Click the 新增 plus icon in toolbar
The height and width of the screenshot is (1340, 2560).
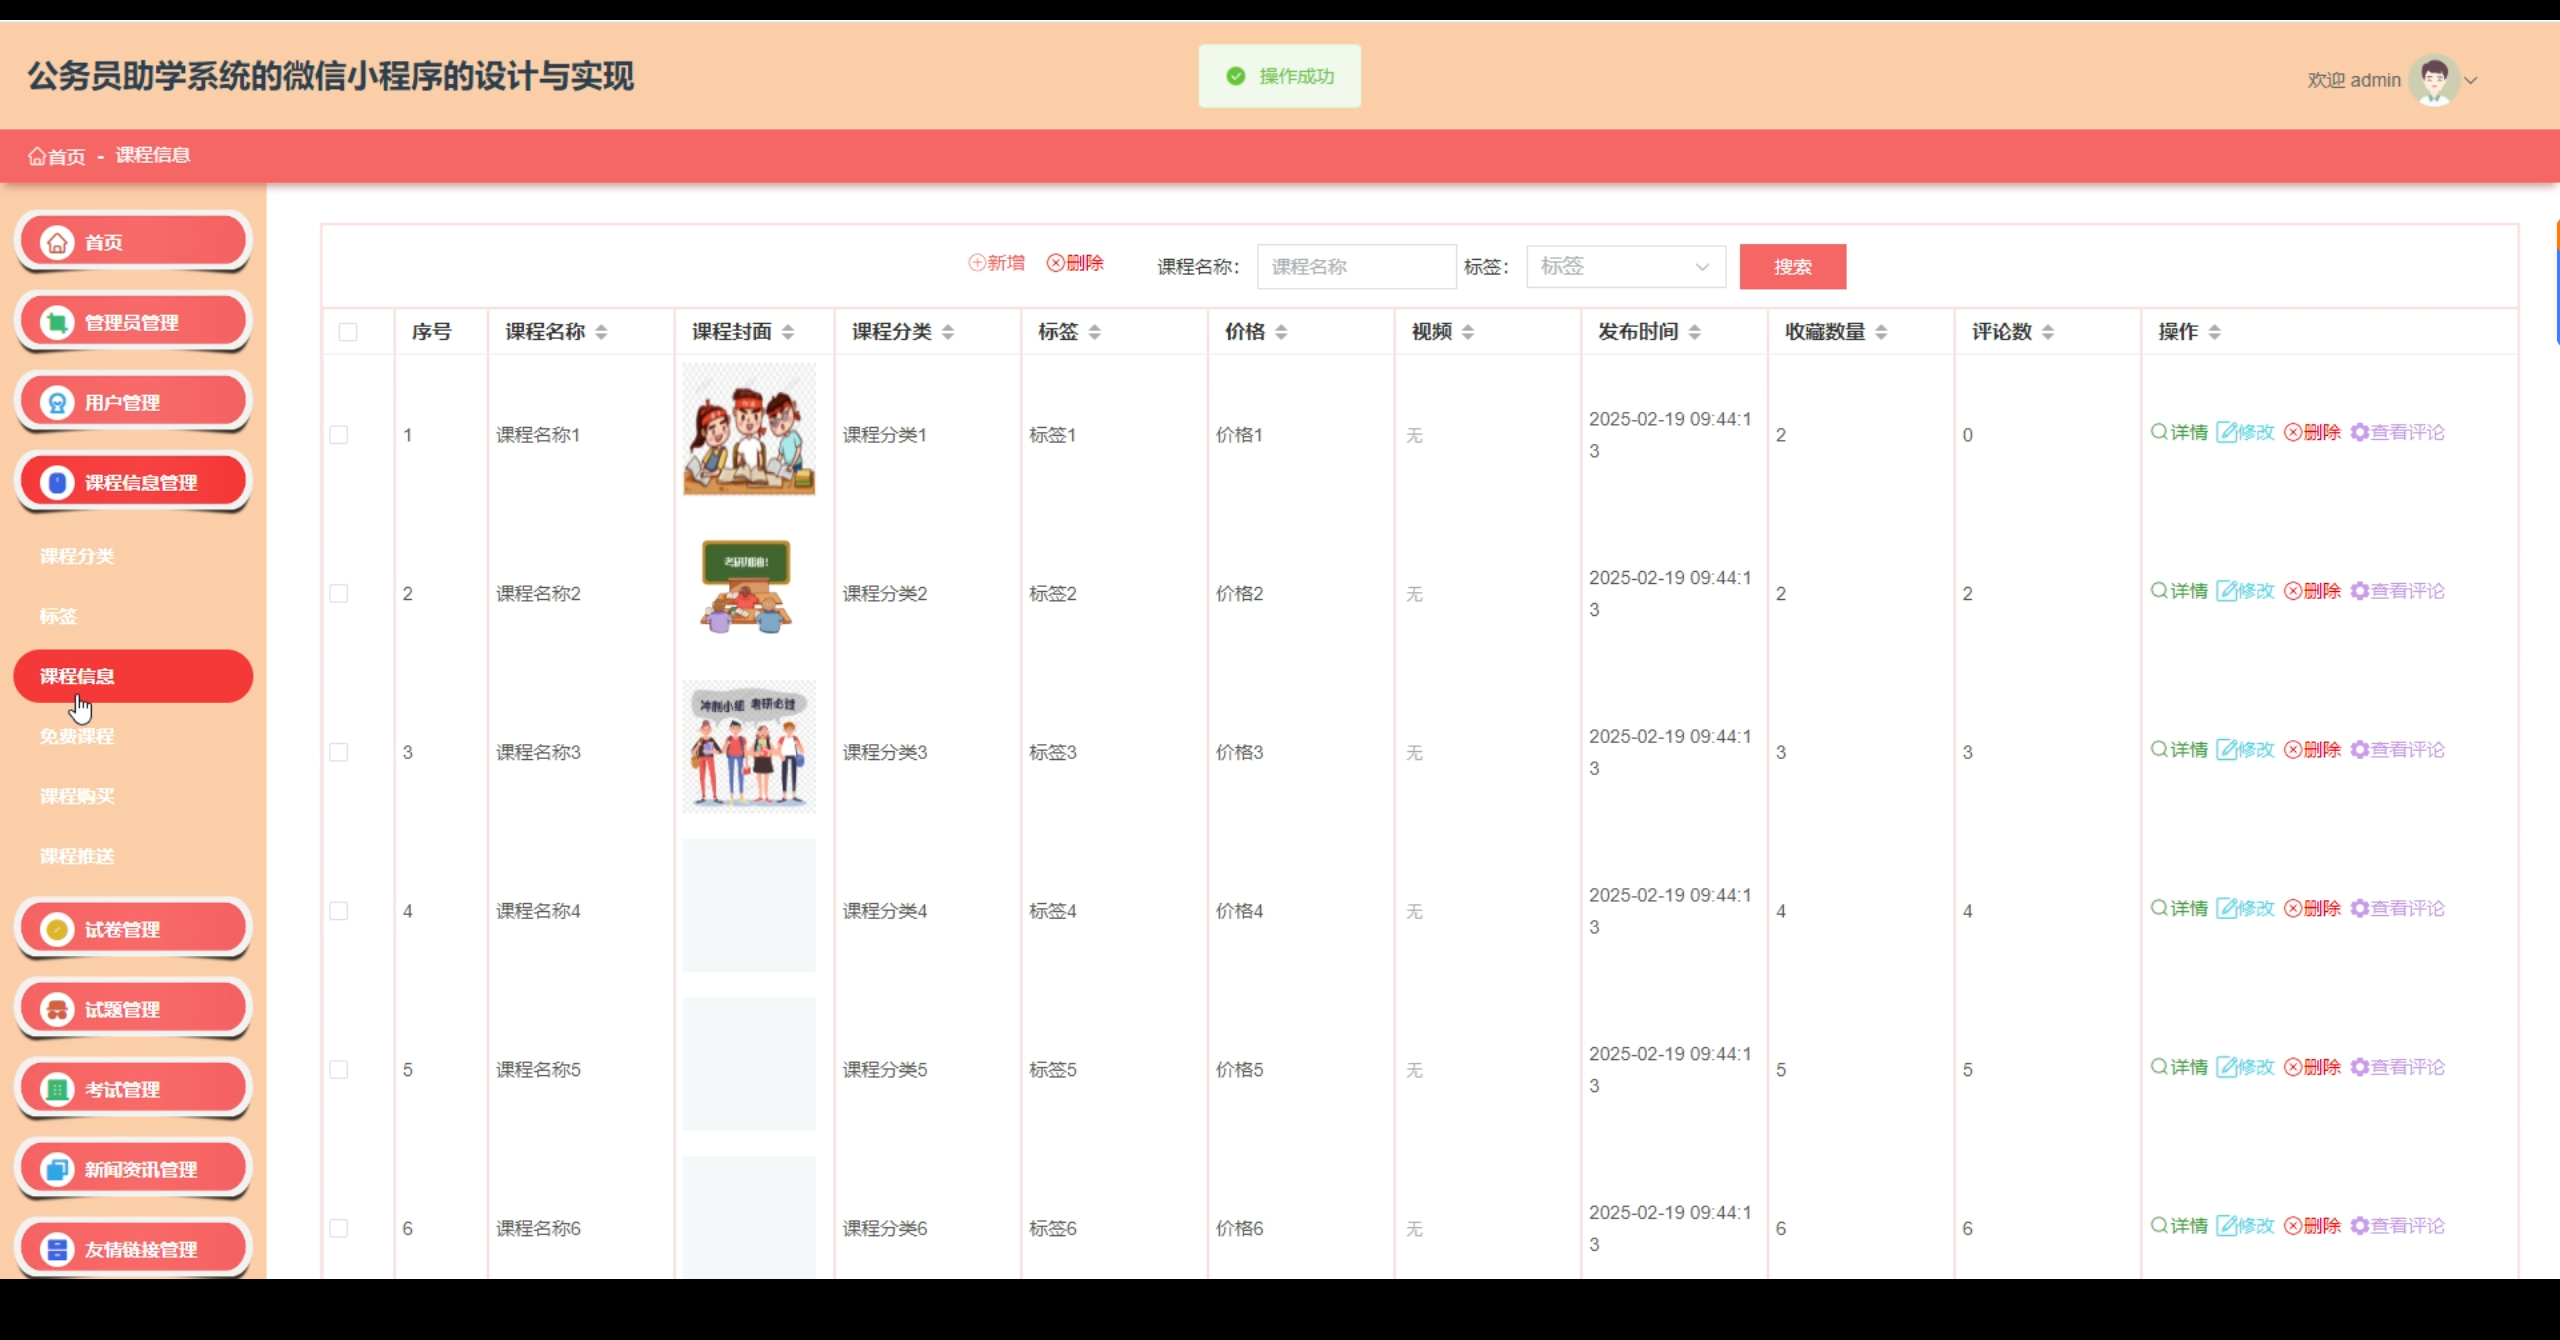coord(977,263)
